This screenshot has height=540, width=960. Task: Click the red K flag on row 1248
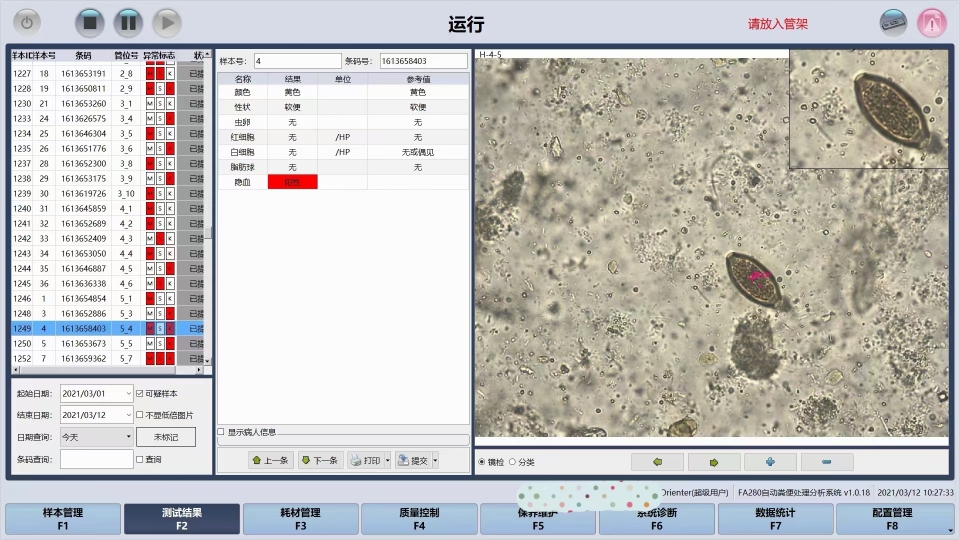(x=170, y=313)
